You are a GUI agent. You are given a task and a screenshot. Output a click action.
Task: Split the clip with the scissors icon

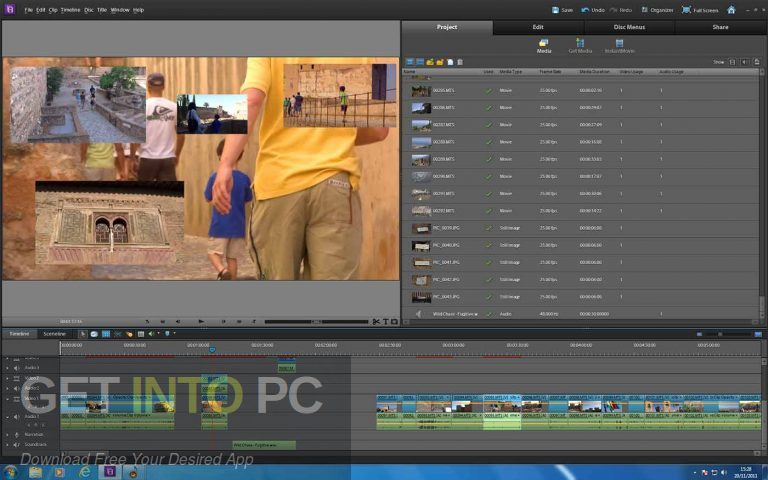tap(376, 322)
